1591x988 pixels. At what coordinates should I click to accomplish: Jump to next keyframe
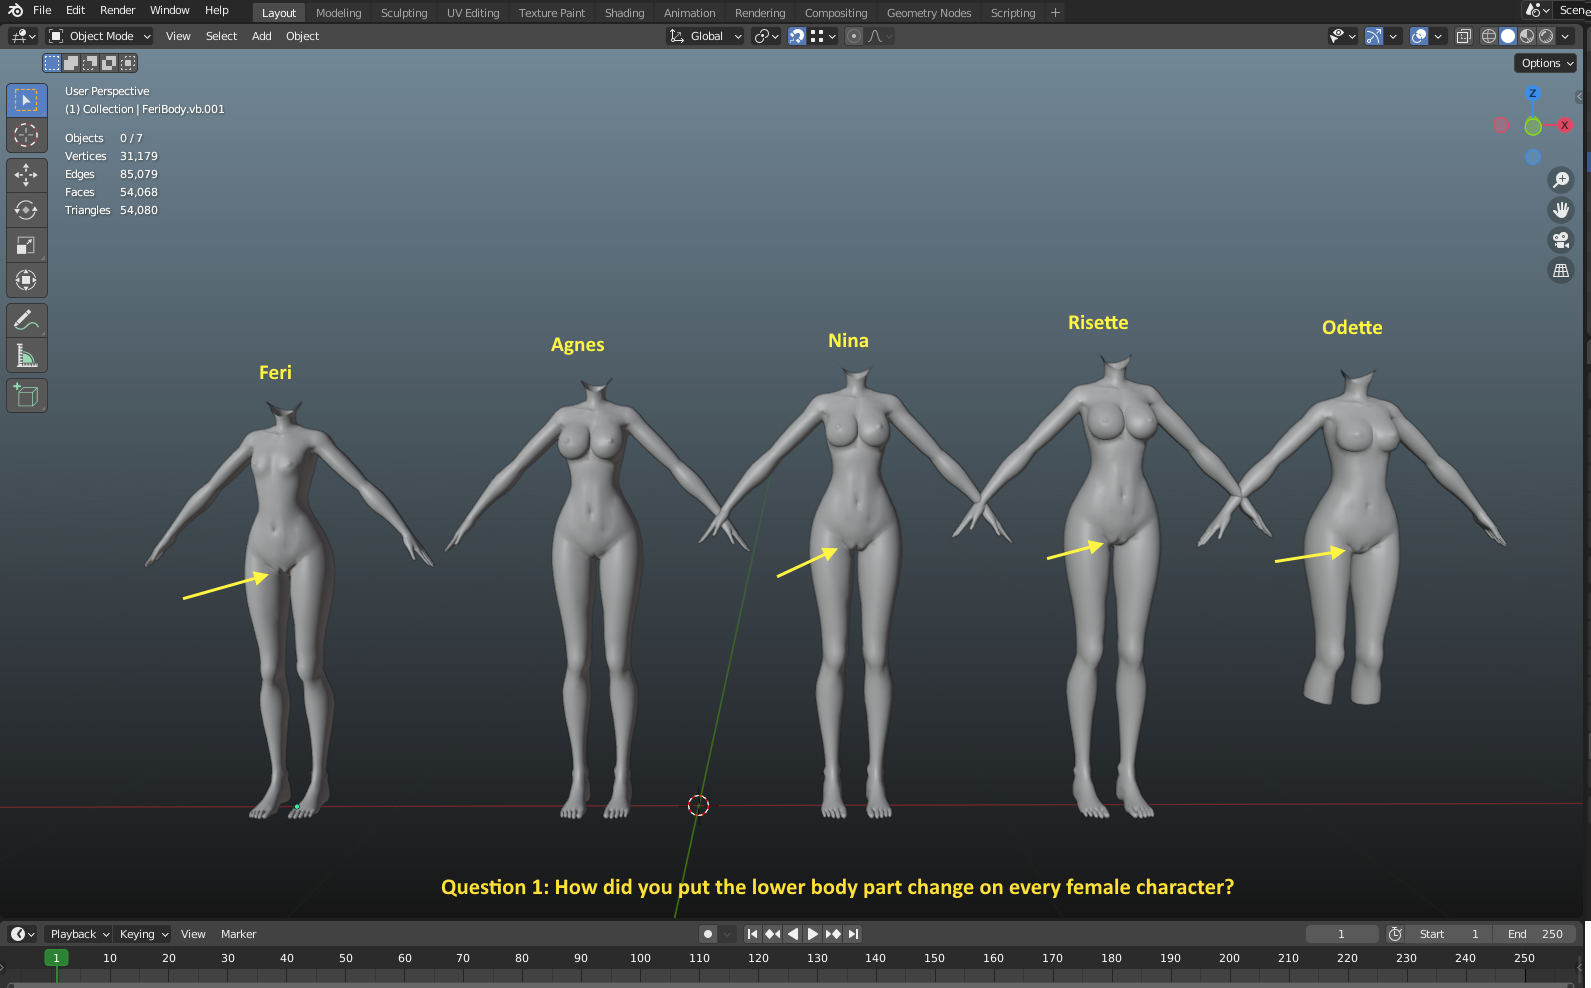tap(833, 934)
